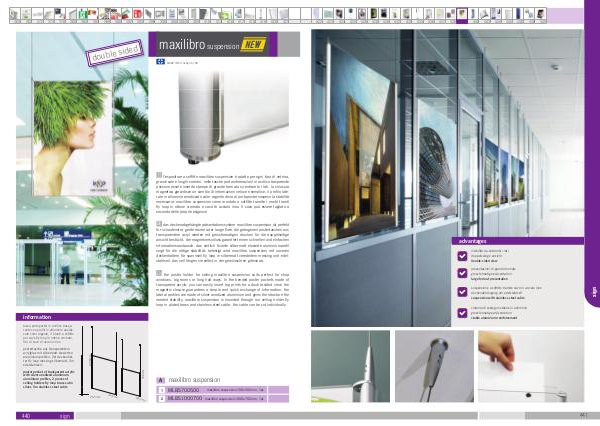Image resolution: width=600 pixels, height=426 pixels.
Task: Open the hand inserting poster detail photo
Action: pyautogui.click(x=531, y=366)
